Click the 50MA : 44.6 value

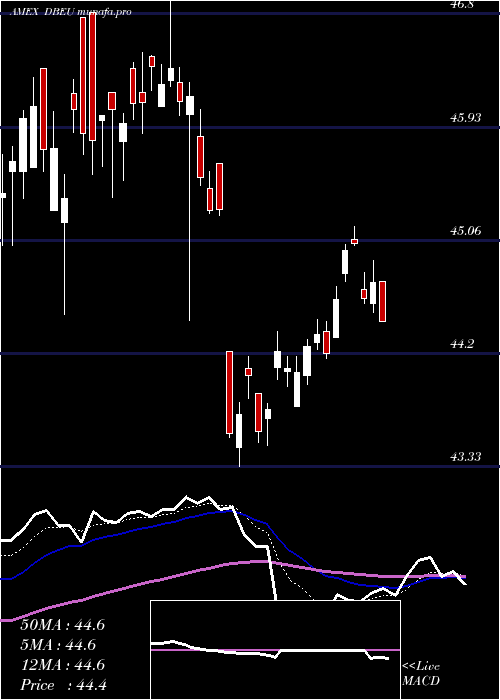tap(62, 625)
